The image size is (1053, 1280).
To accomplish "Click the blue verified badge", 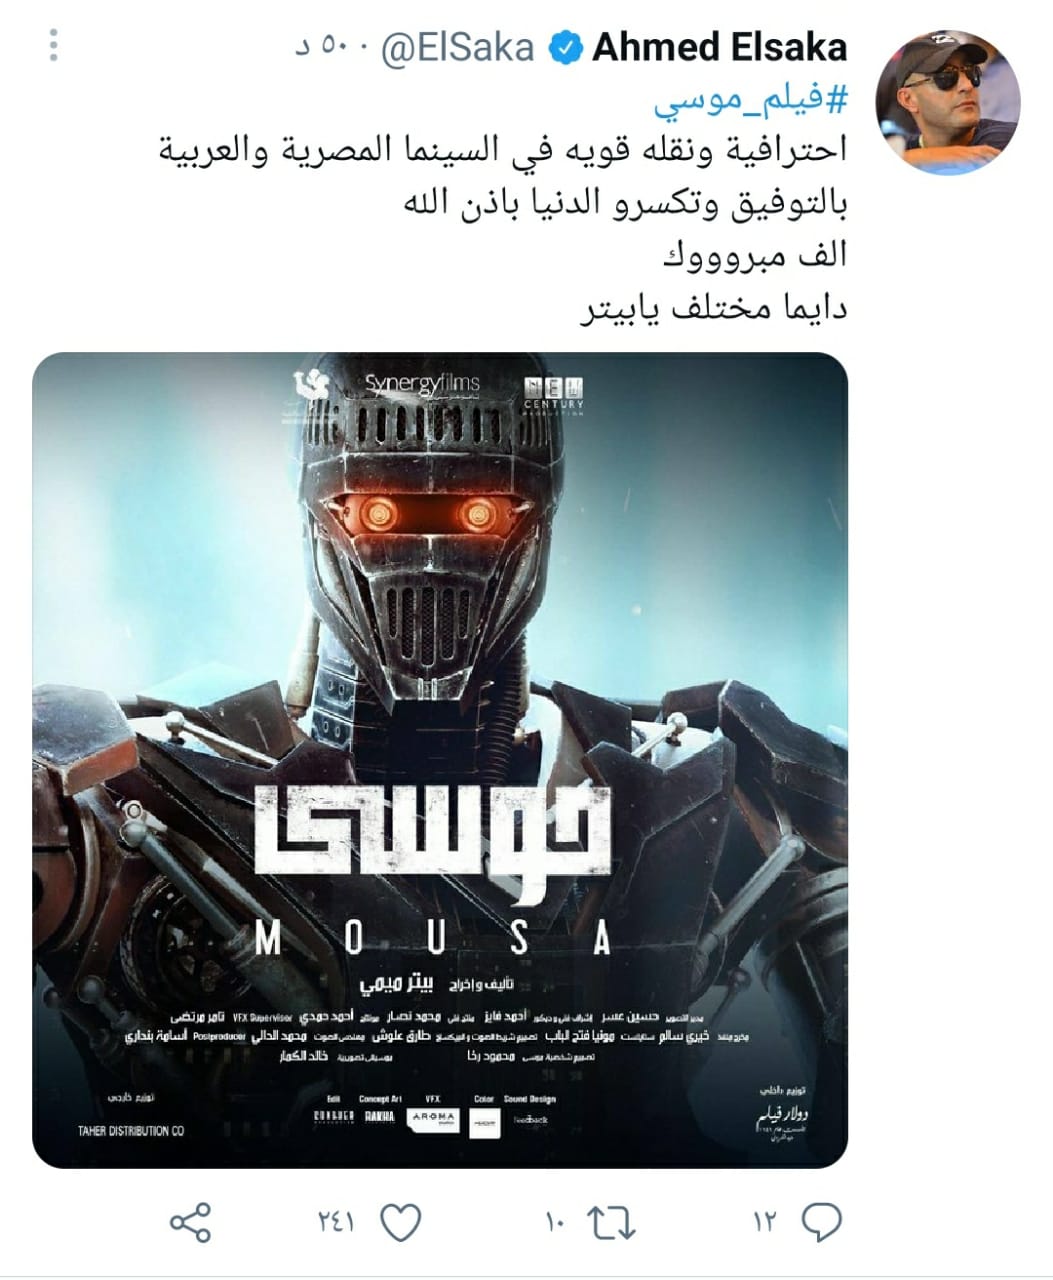I will [x=566, y=47].
